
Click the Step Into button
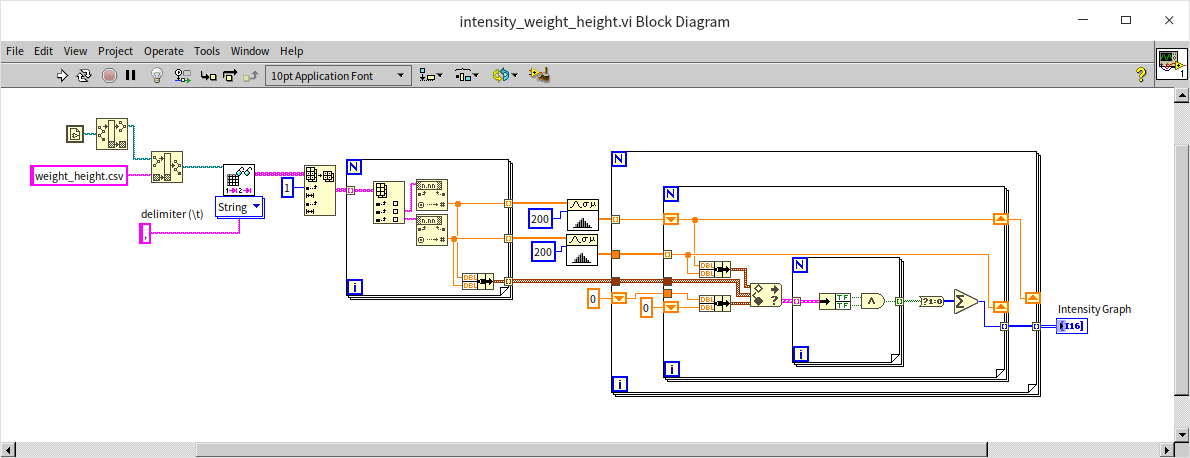pyautogui.click(x=208, y=75)
